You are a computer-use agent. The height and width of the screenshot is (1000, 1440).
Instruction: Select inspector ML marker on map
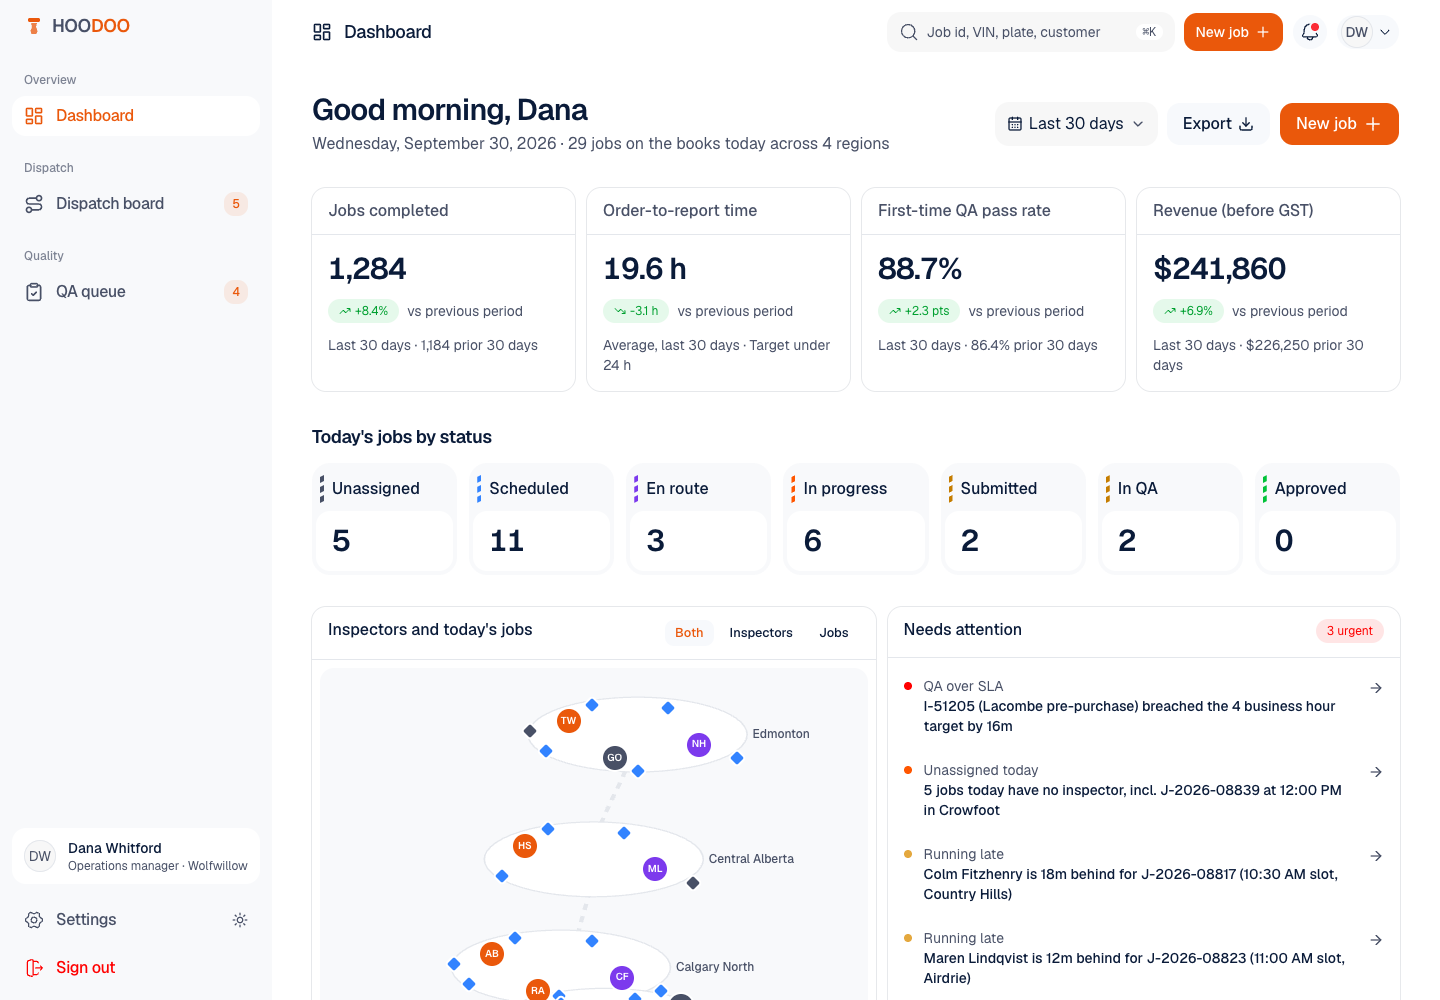pos(655,869)
